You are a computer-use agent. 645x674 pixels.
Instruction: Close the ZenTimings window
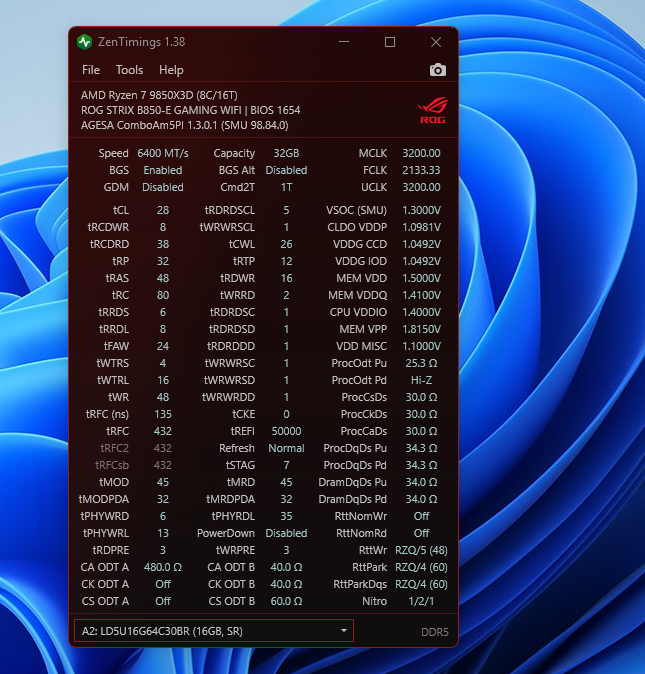pos(436,42)
